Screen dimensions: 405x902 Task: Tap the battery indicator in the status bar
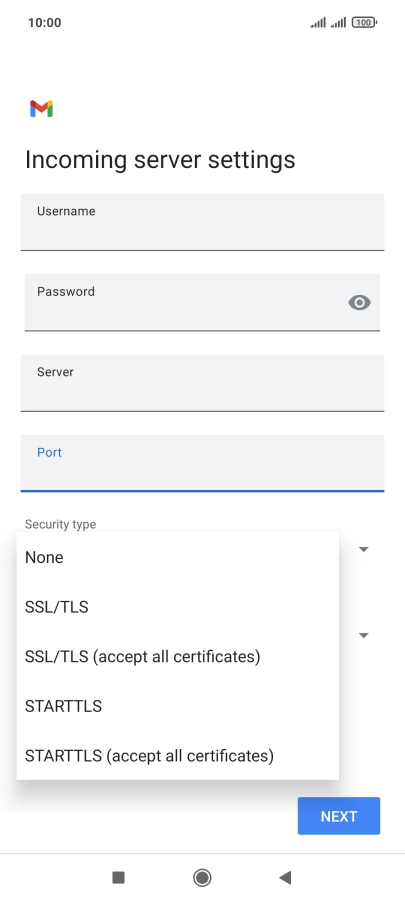click(x=364, y=22)
